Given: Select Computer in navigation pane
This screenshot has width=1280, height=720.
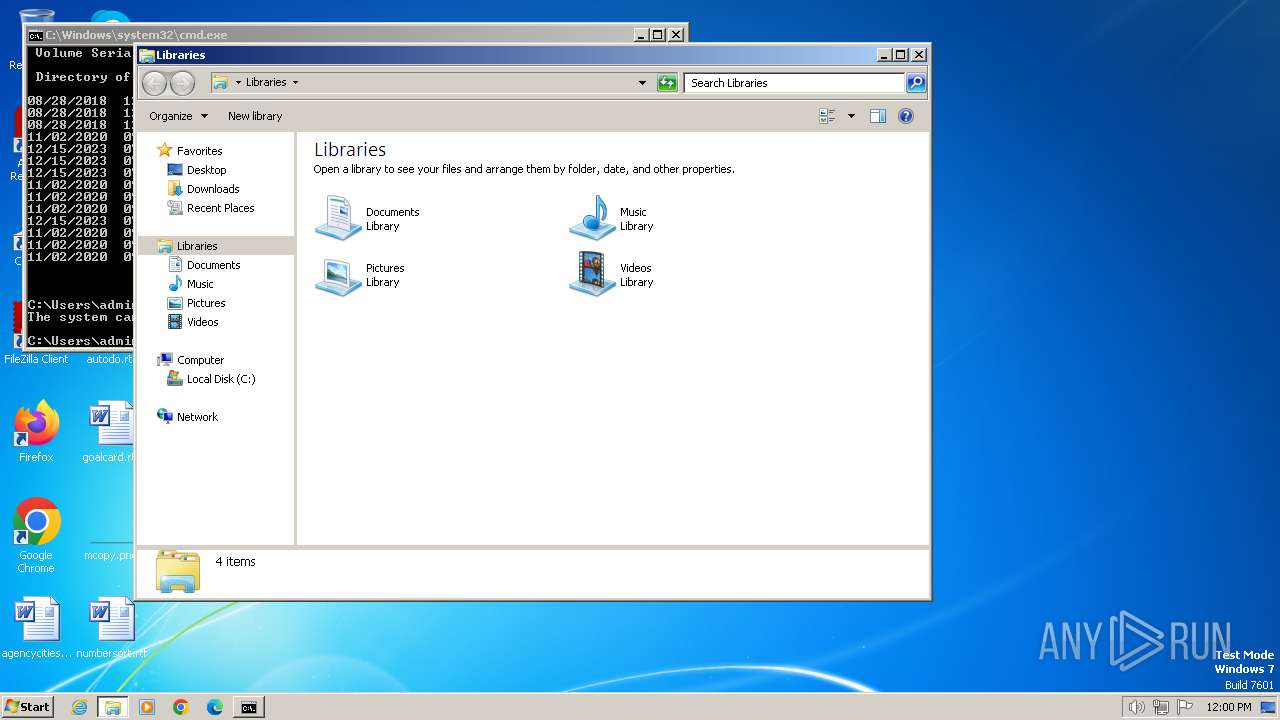Looking at the screenshot, I should (200, 360).
